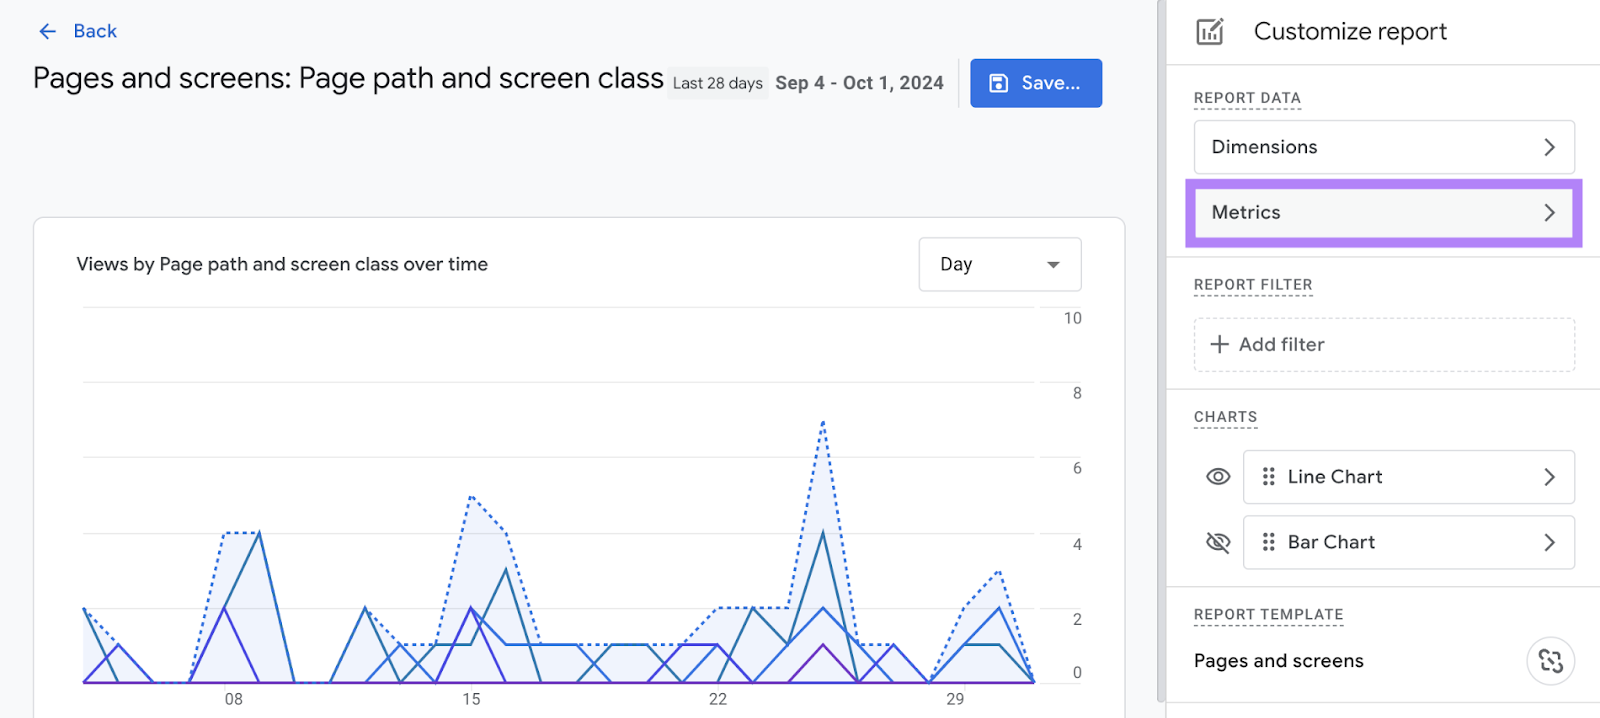Click the REPORT DATA heading
1600x718 pixels.
point(1247,98)
